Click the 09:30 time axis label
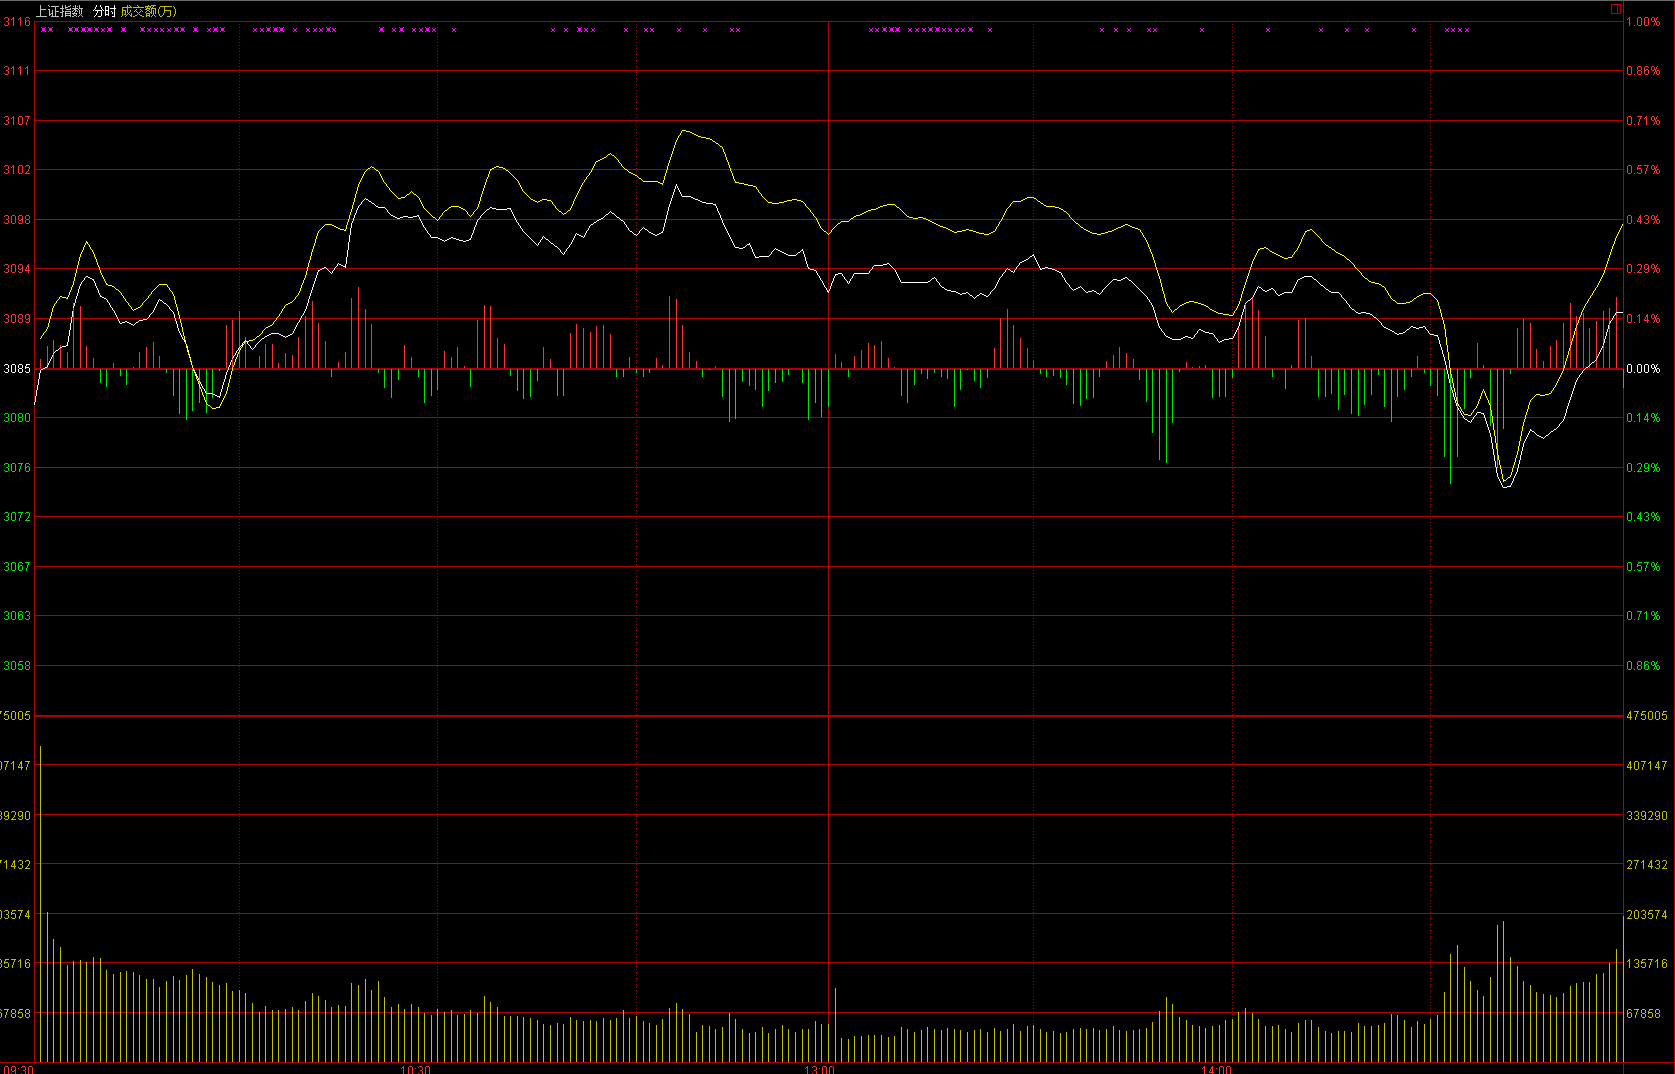 coord(18,1069)
